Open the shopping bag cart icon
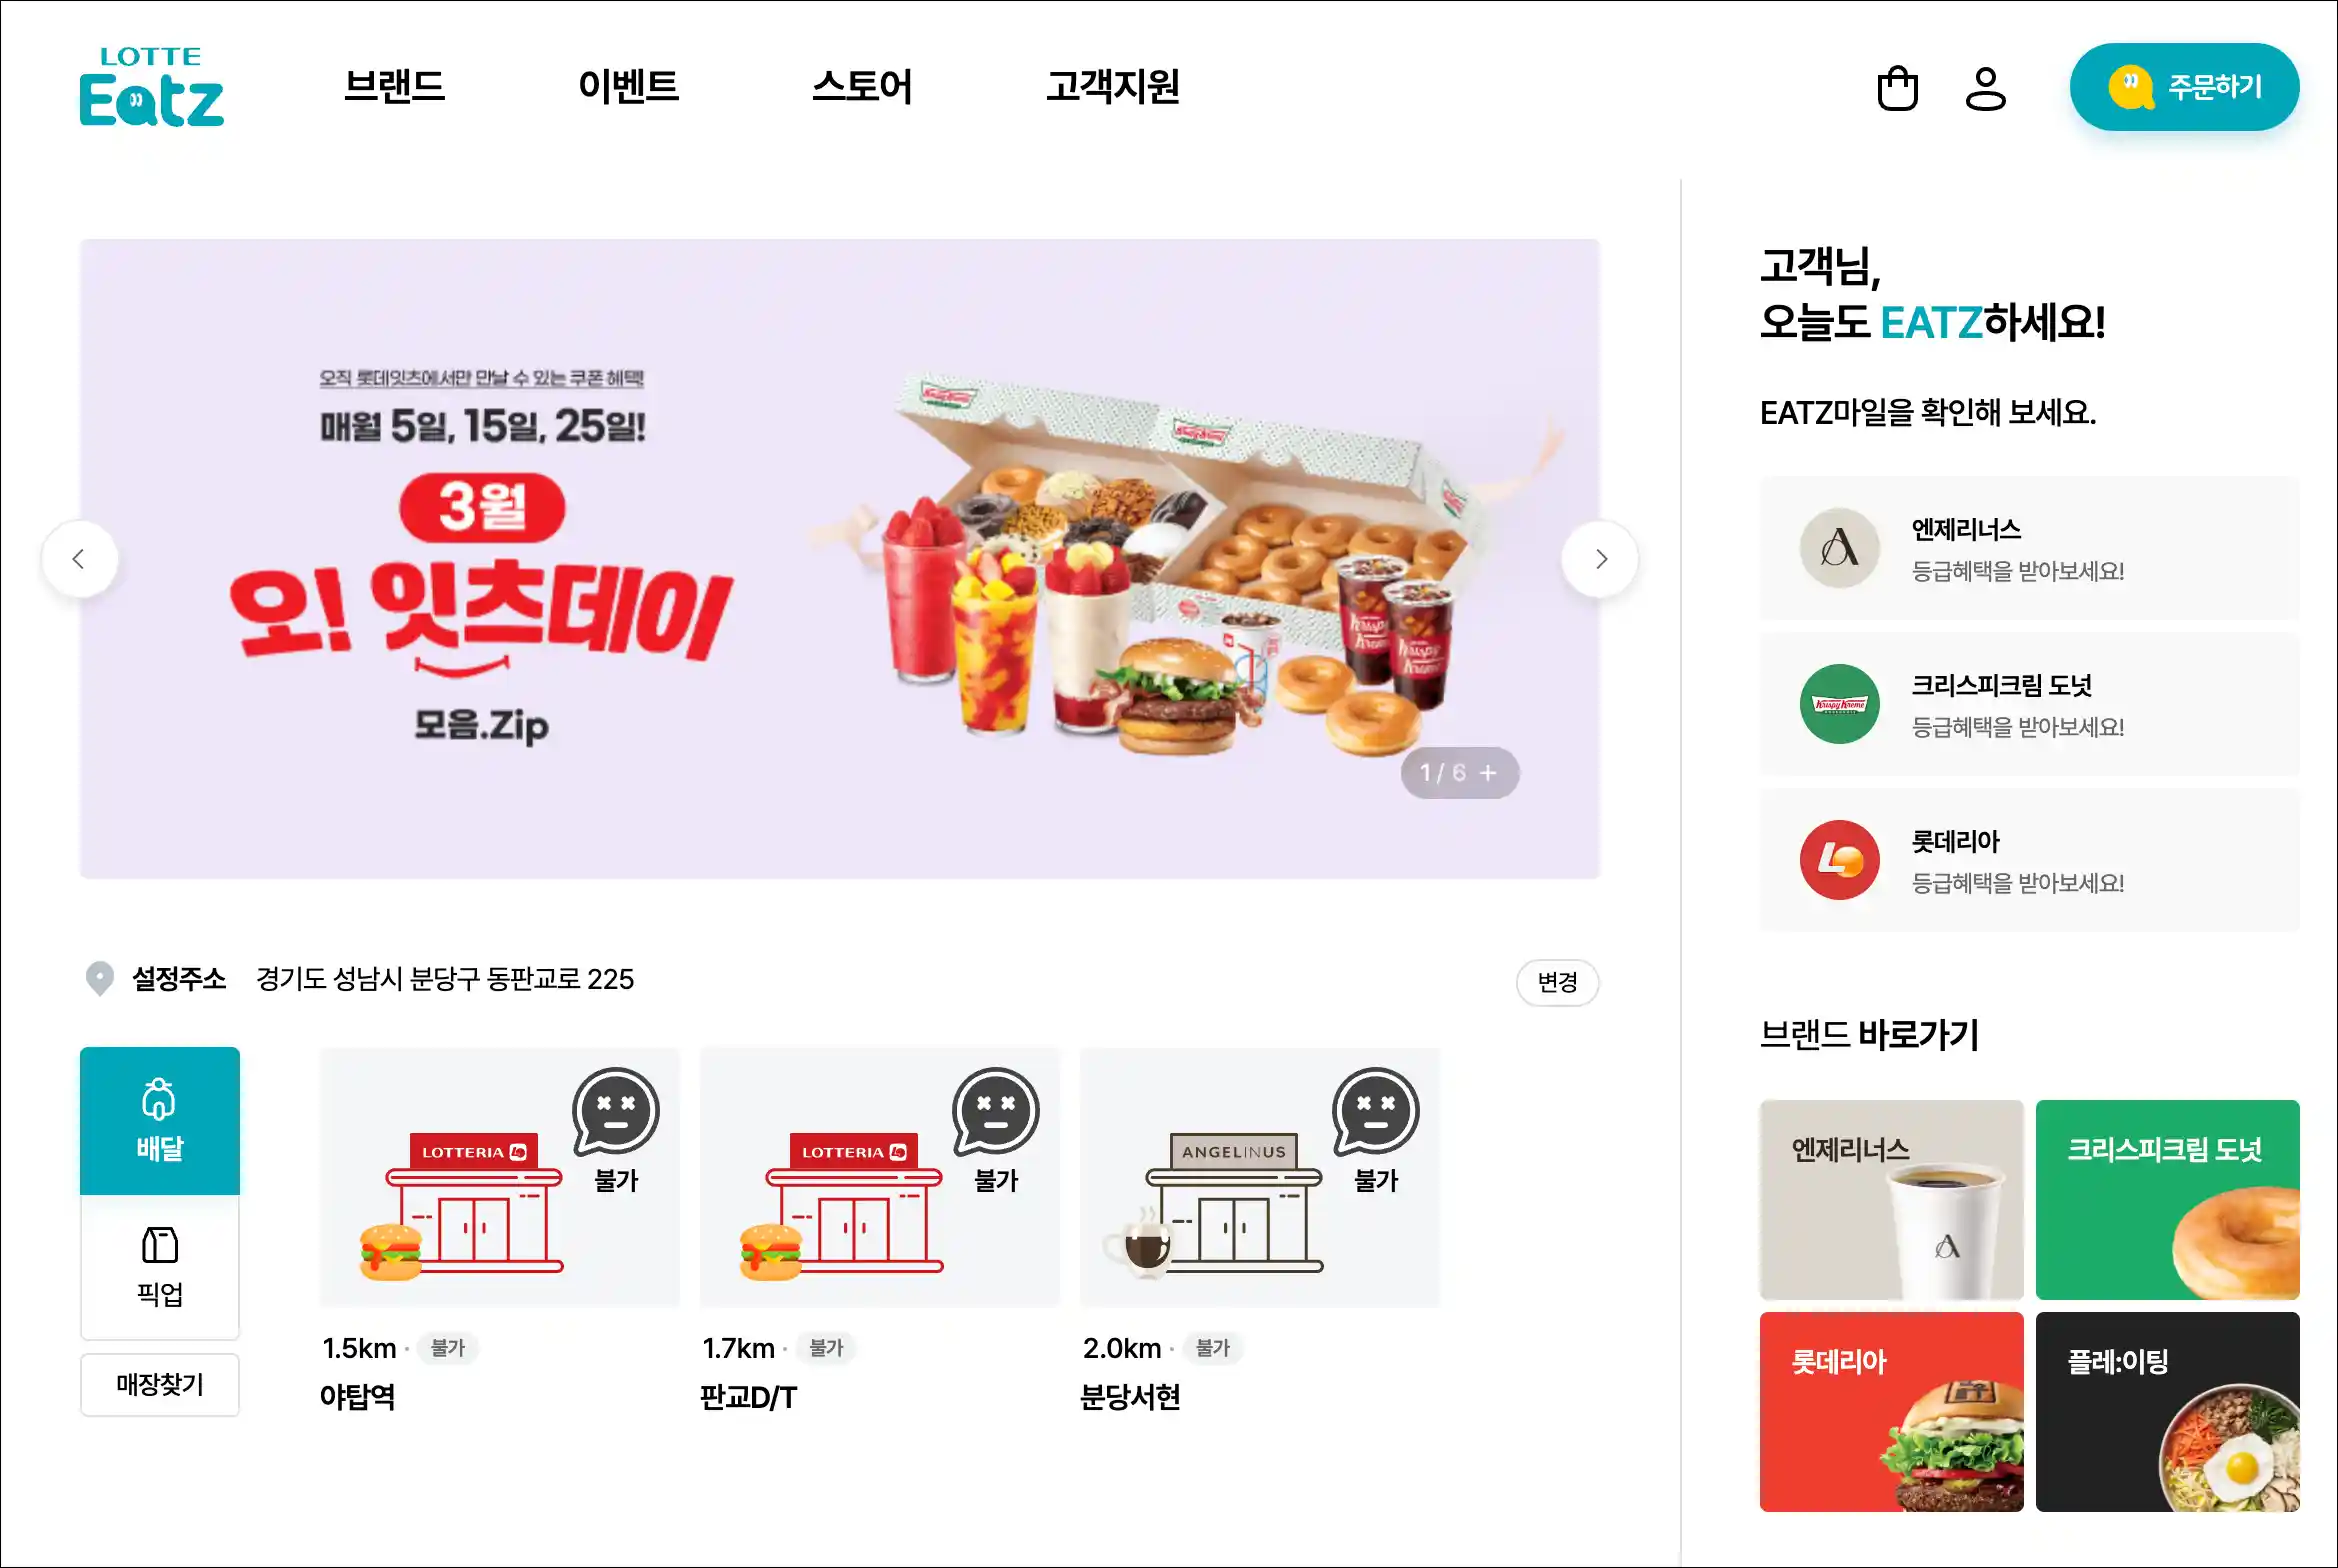Screen dimensions: 2338x1568 (x=1897, y=88)
